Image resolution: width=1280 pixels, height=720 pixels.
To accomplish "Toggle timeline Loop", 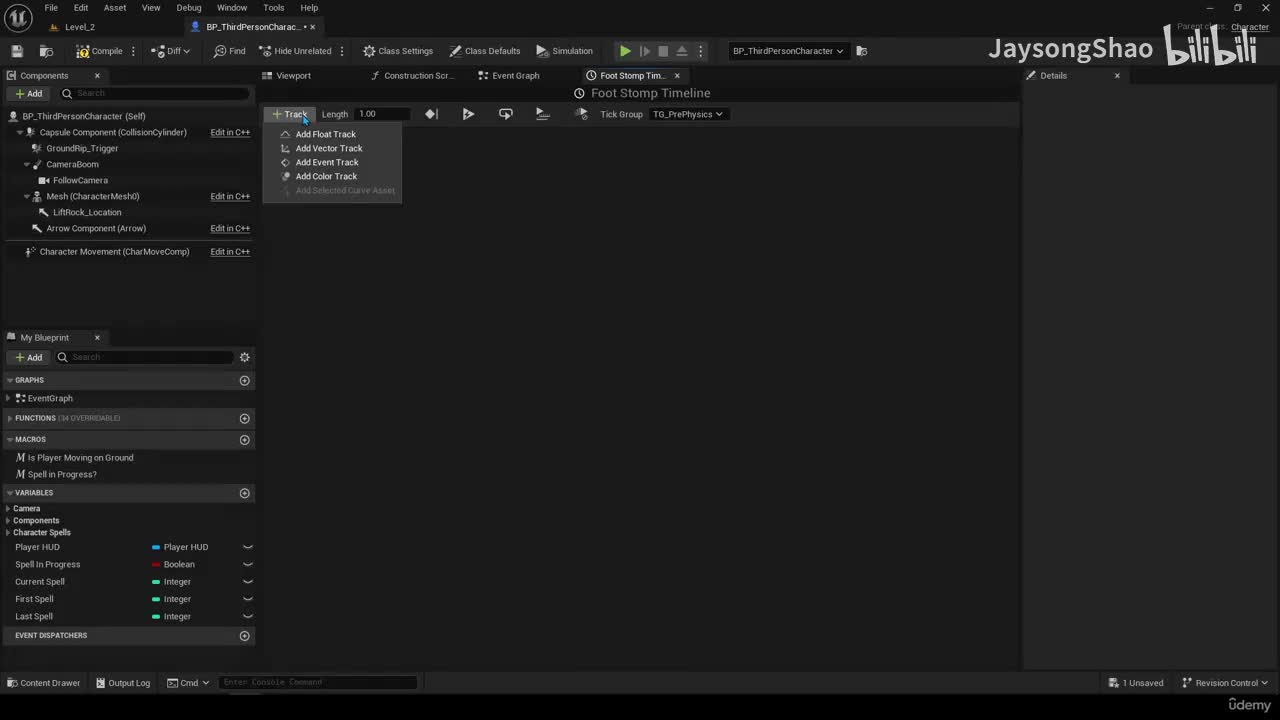I will [505, 114].
